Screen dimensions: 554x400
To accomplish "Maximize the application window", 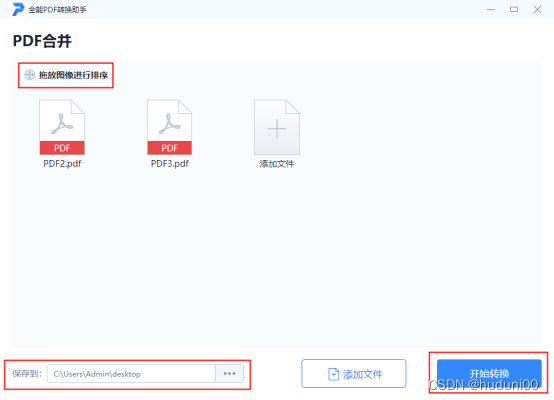I will pyautogui.click(x=514, y=10).
